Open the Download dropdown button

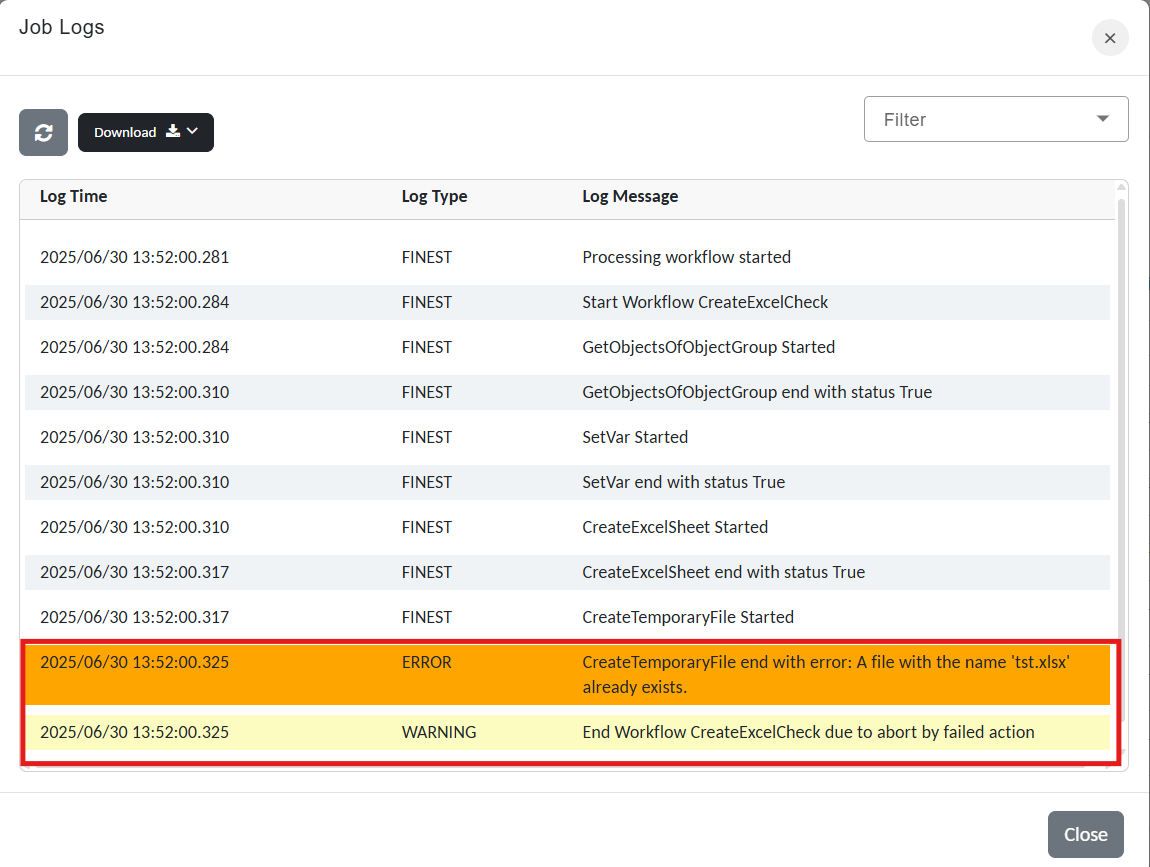coord(145,132)
